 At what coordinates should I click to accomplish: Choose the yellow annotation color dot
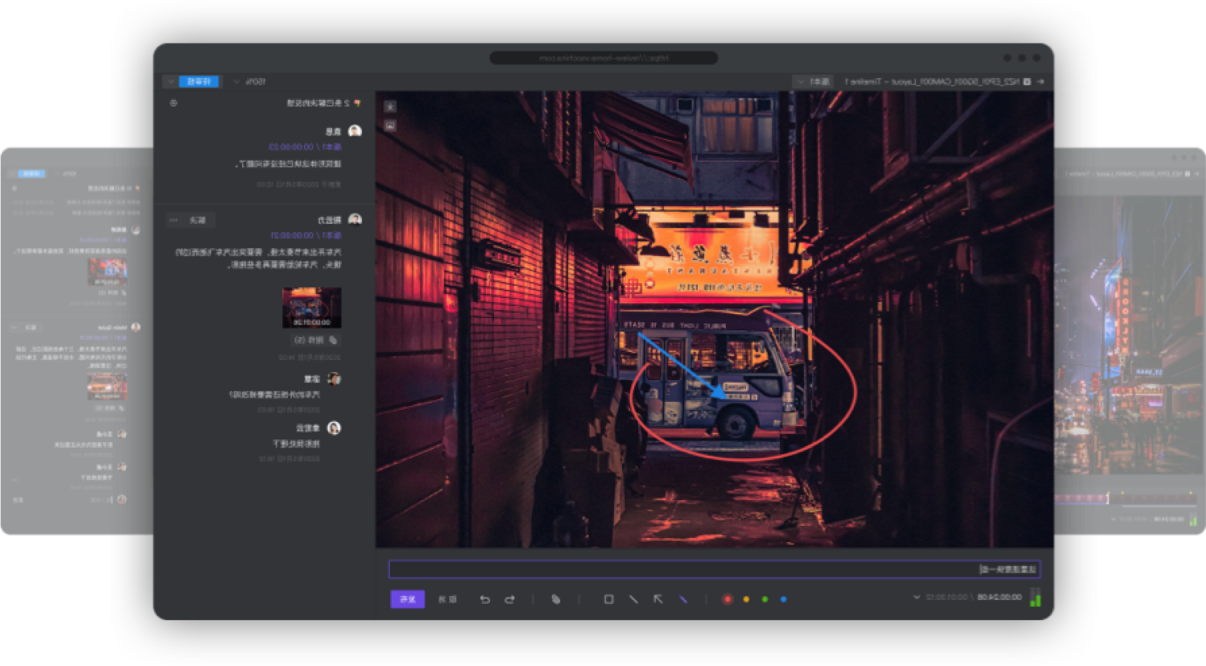(746, 599)
